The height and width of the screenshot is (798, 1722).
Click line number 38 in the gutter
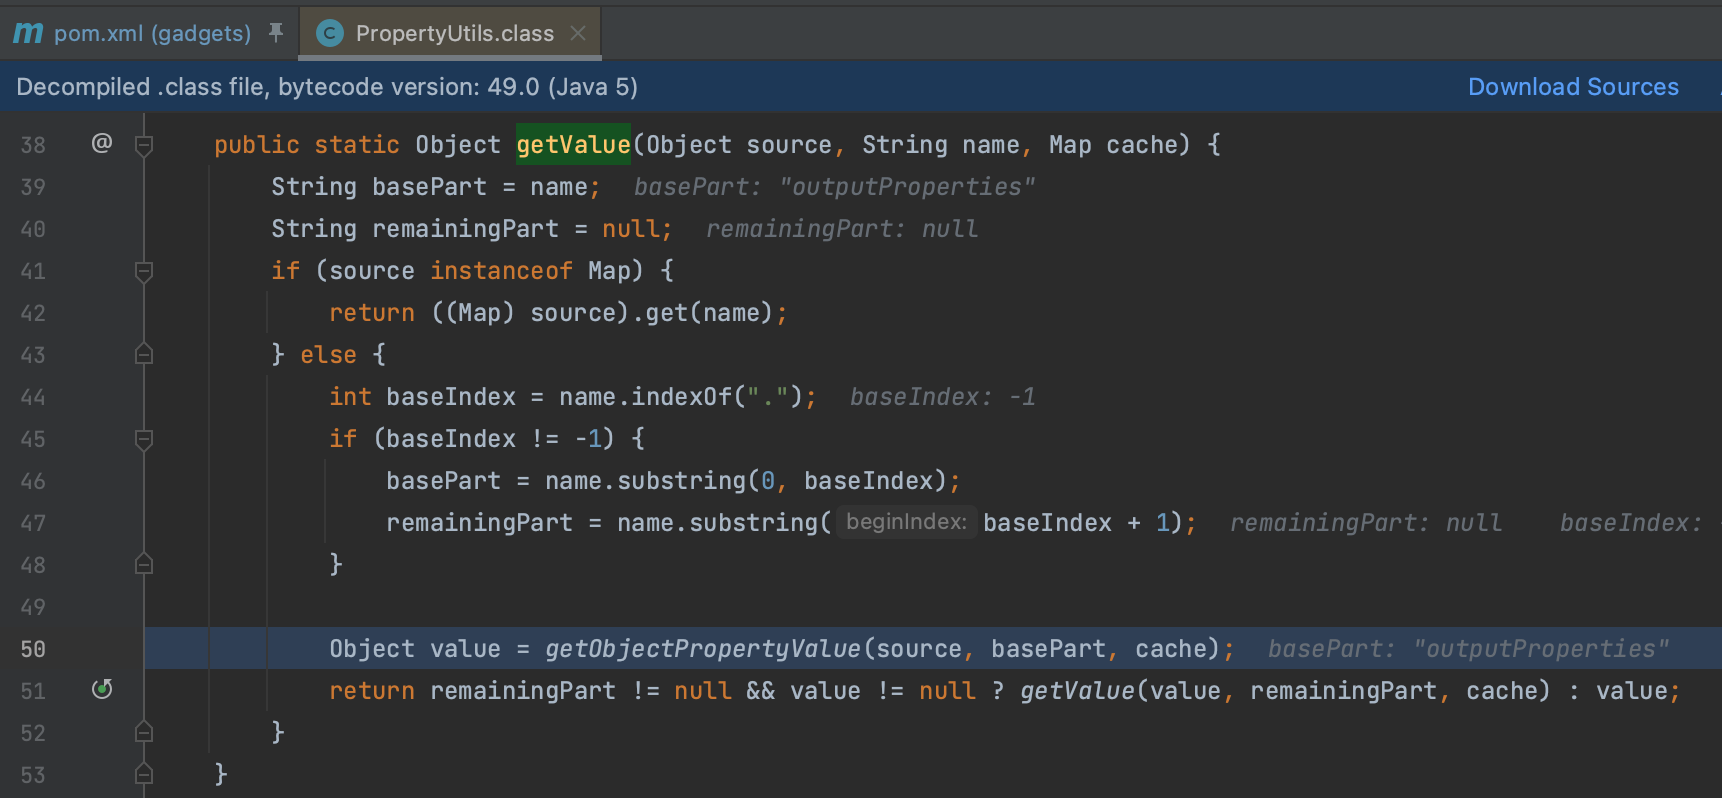point(33,145)
